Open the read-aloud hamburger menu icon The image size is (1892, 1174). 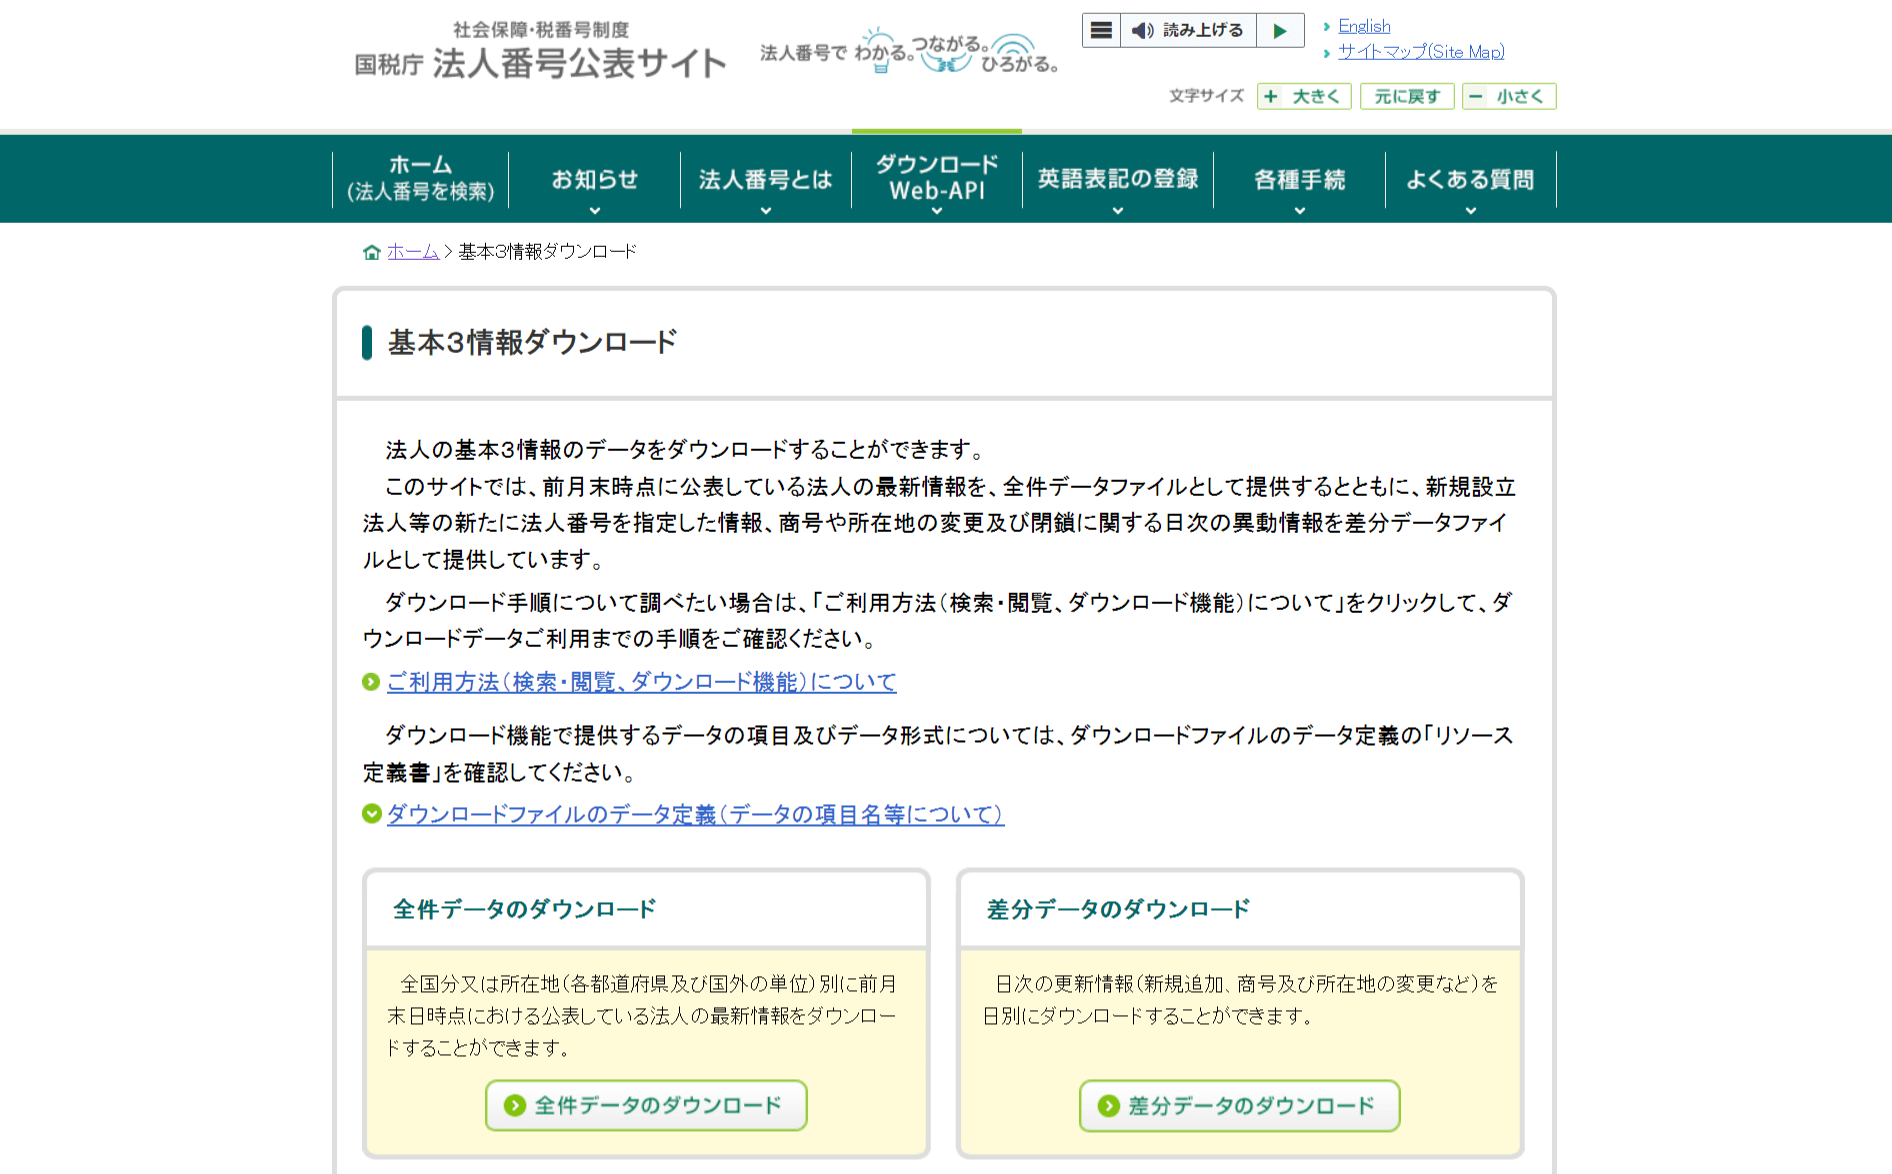pyautogui.click(x=1101, y=30)
